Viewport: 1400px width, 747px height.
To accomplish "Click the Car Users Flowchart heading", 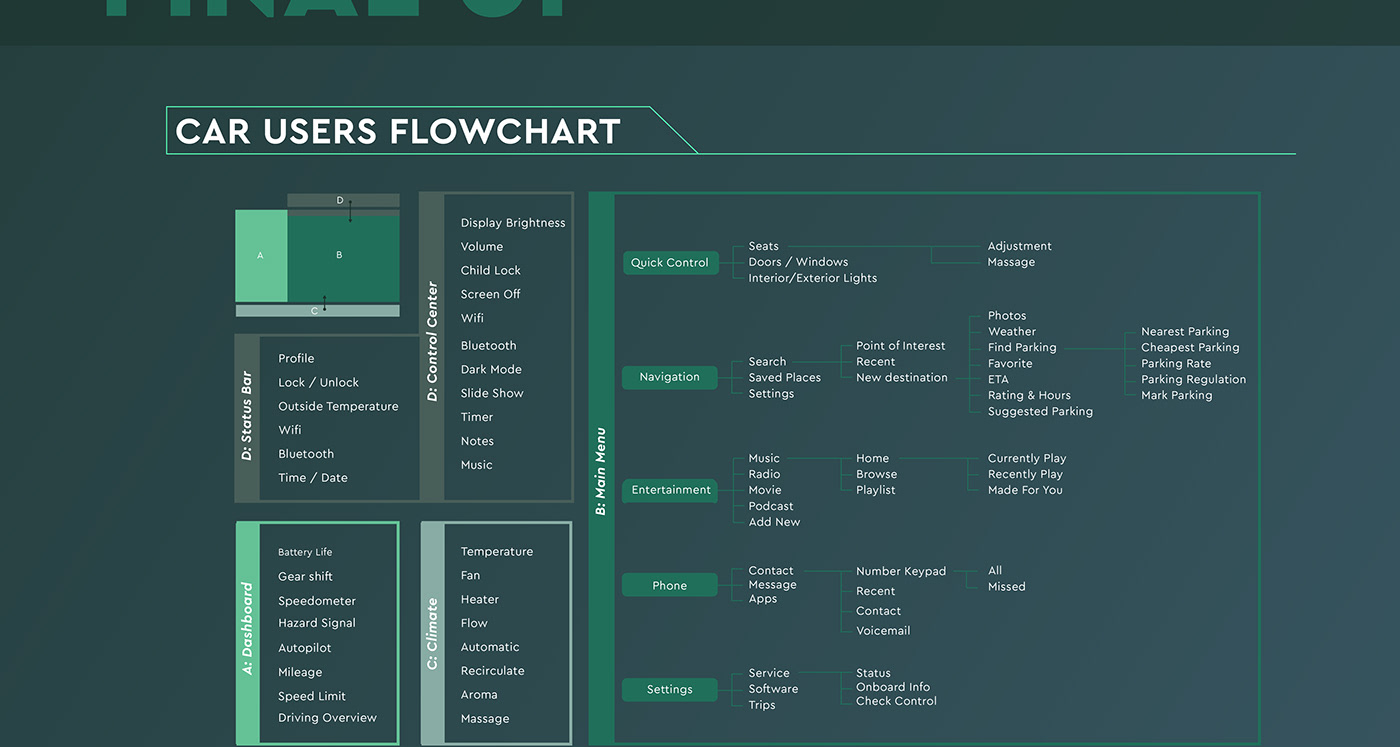I will pyautogui.click(x=398, y=131).
